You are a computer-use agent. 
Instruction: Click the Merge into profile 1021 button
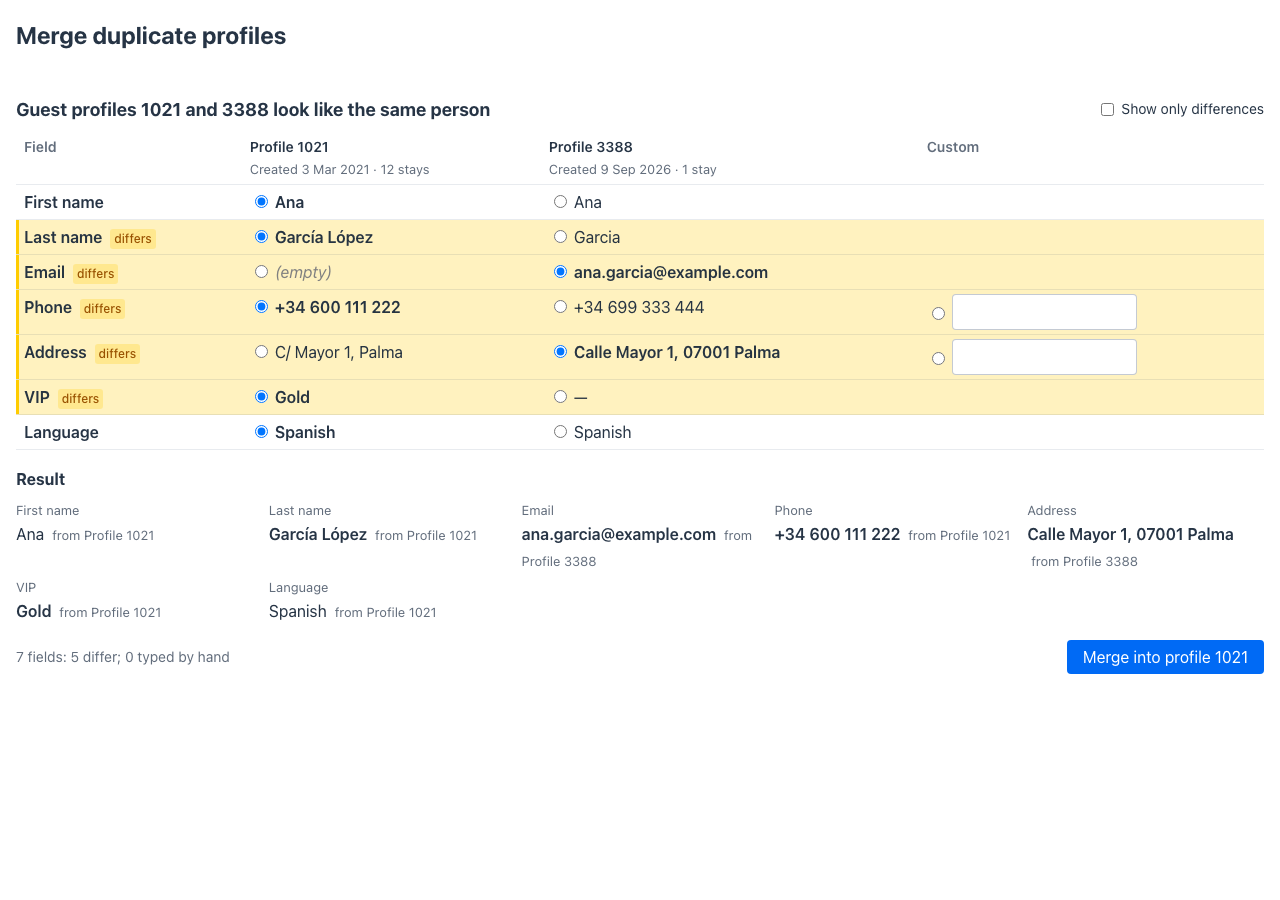(1165, 657)
